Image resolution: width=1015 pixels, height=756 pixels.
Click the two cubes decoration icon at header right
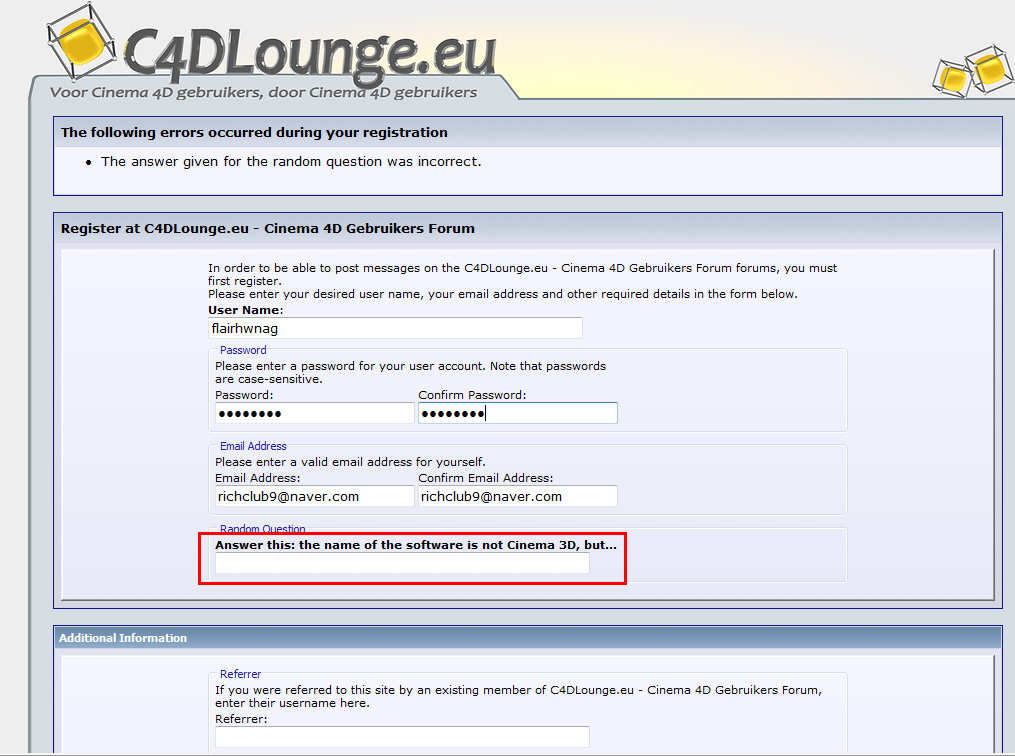[x=972, y=71]
